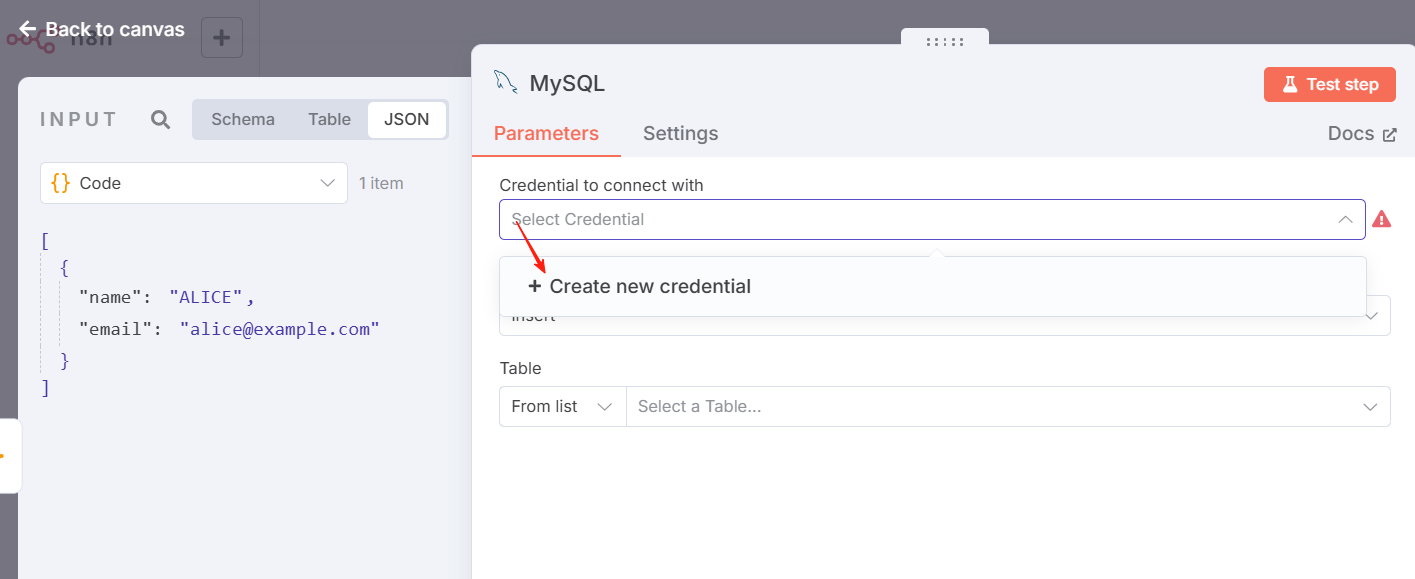Switch input view to Schema
Screen dimensions: 1415x579
243,119
